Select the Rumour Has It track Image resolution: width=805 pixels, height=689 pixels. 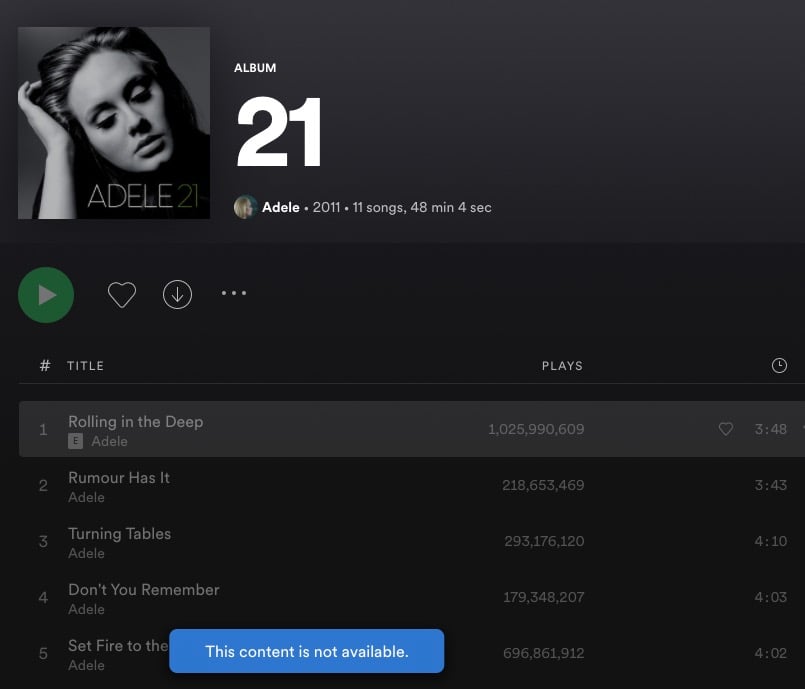(119, 478)
